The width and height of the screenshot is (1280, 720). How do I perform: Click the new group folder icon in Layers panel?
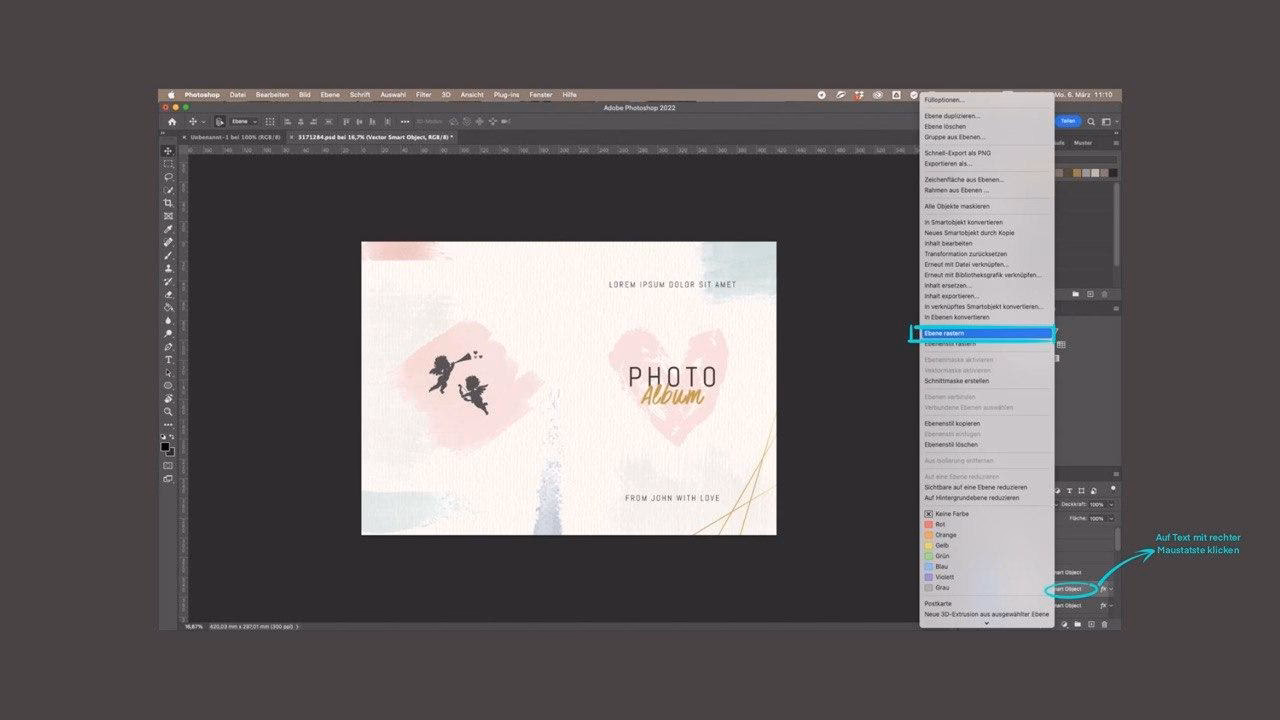[1077, 624]
